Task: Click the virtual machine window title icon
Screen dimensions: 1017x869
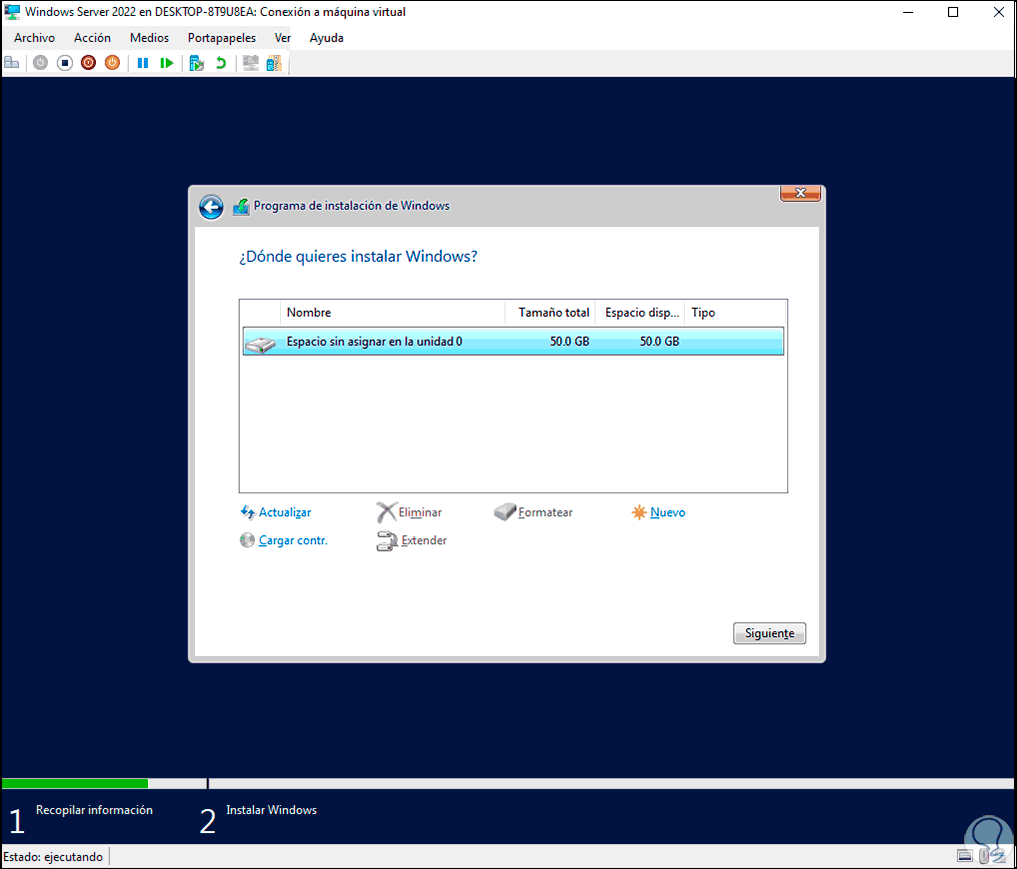Action: click(12, 12)
